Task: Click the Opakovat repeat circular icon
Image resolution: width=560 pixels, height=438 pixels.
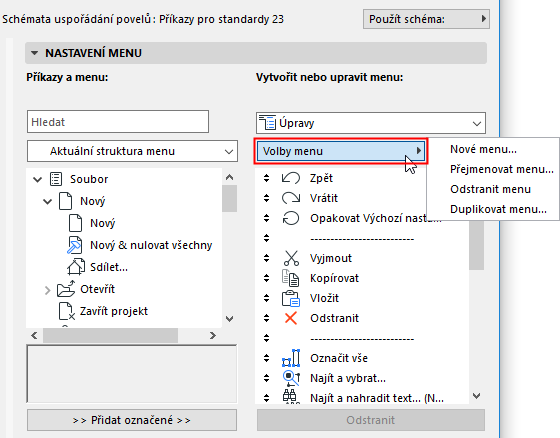Action: coord(291,218)
